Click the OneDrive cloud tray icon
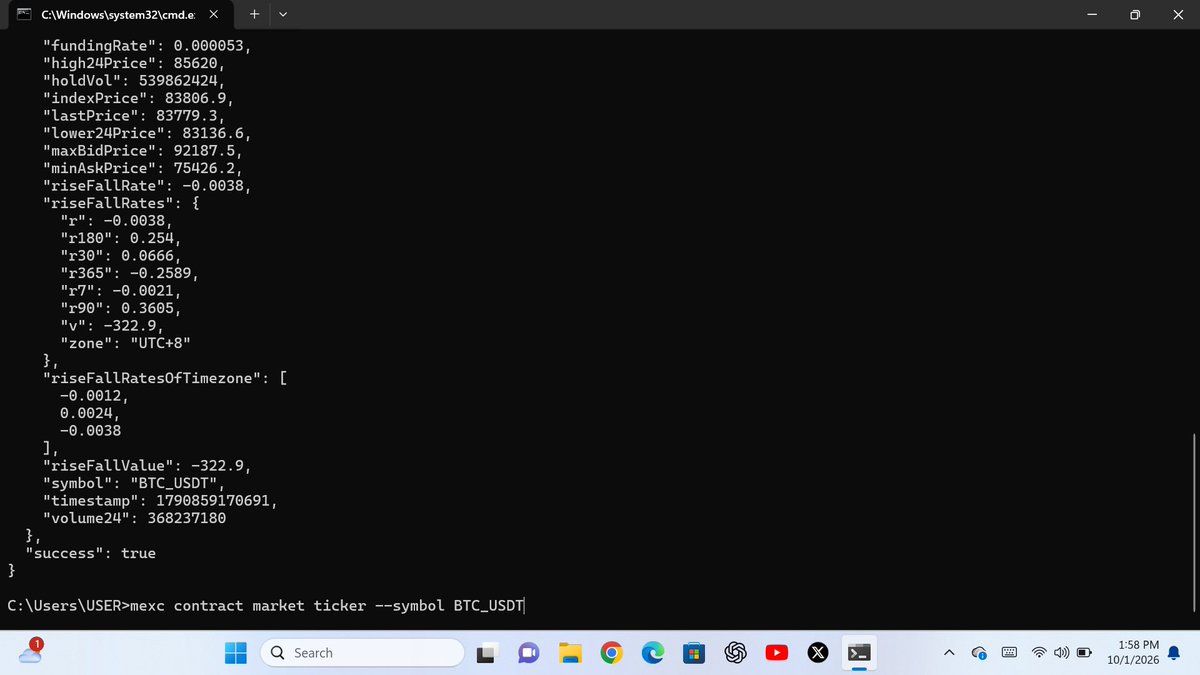The height and width of the screenshot is (675, 1200). pyautogui.click(x=979, y=653)
